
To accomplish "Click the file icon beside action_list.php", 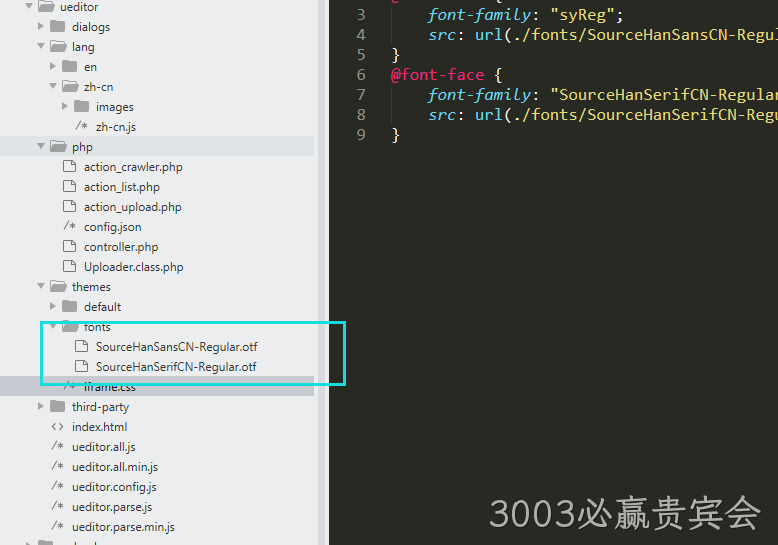I will pyautogui.click(x=69, y=186).
